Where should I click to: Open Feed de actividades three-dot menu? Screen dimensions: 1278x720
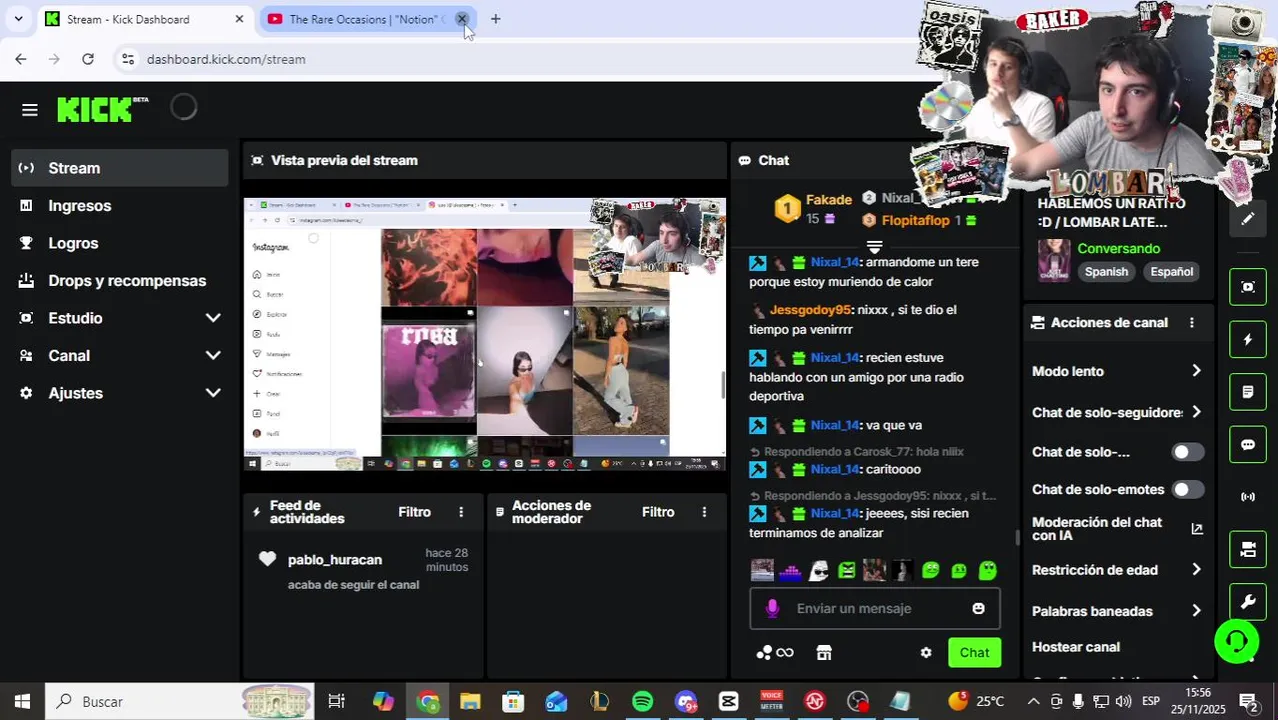(x=461, y=512)
